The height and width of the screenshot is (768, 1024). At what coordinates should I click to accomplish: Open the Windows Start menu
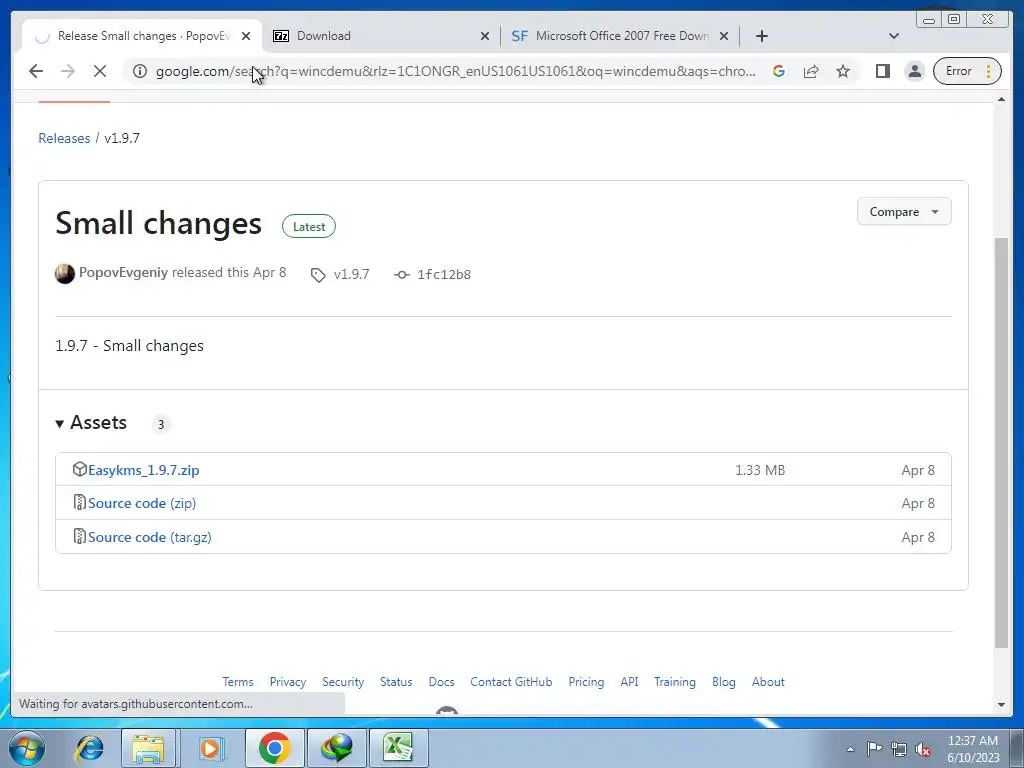[26, 748]
